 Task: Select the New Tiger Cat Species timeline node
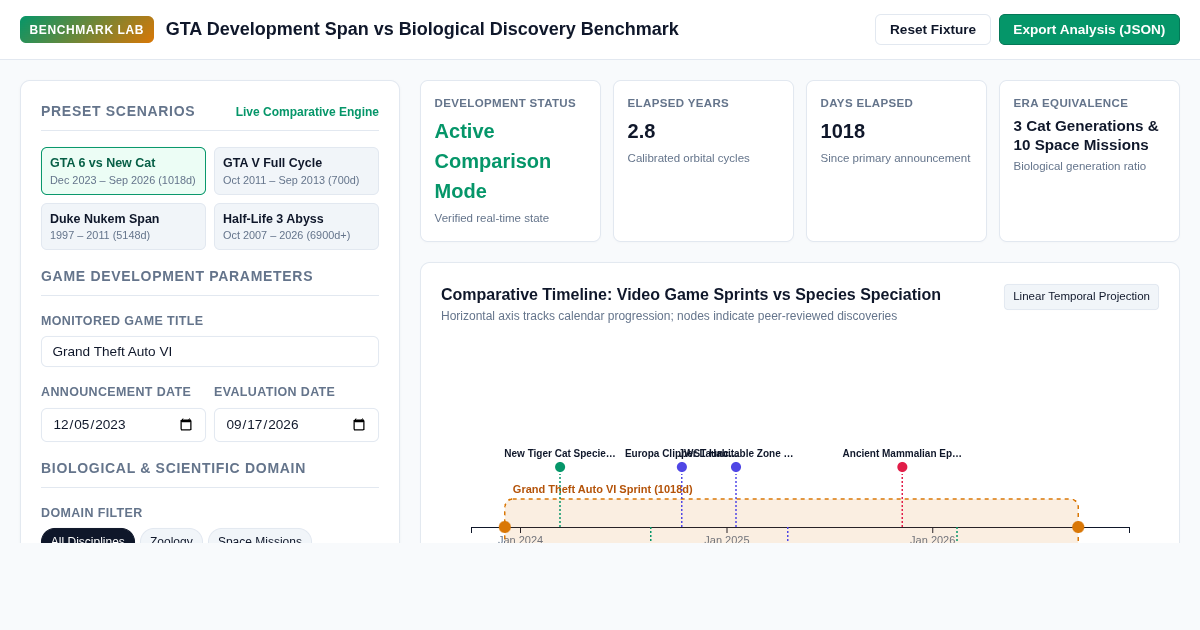coord(560,467)
